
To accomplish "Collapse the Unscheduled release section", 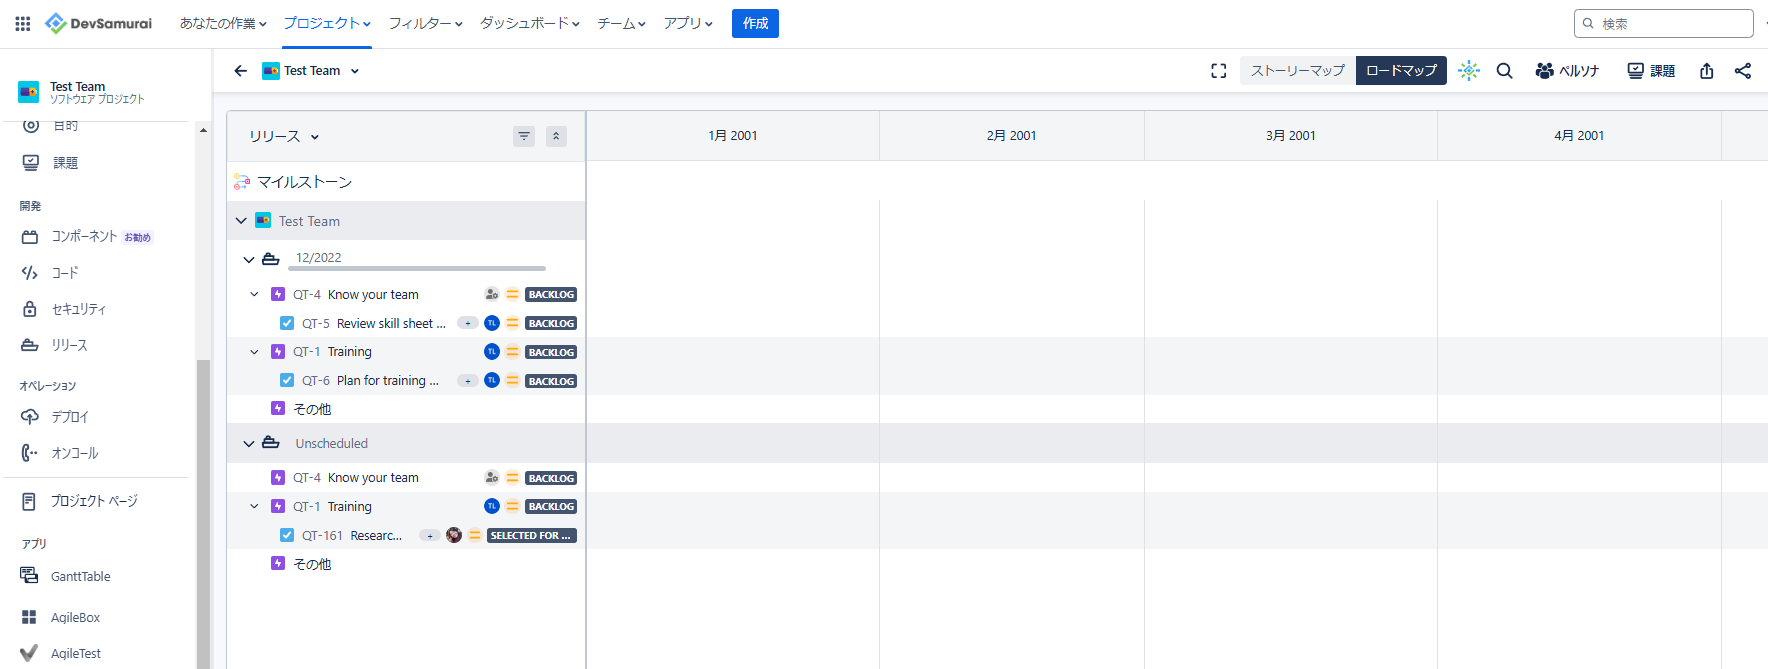I will pyautogui.click(x=249, y=444).
